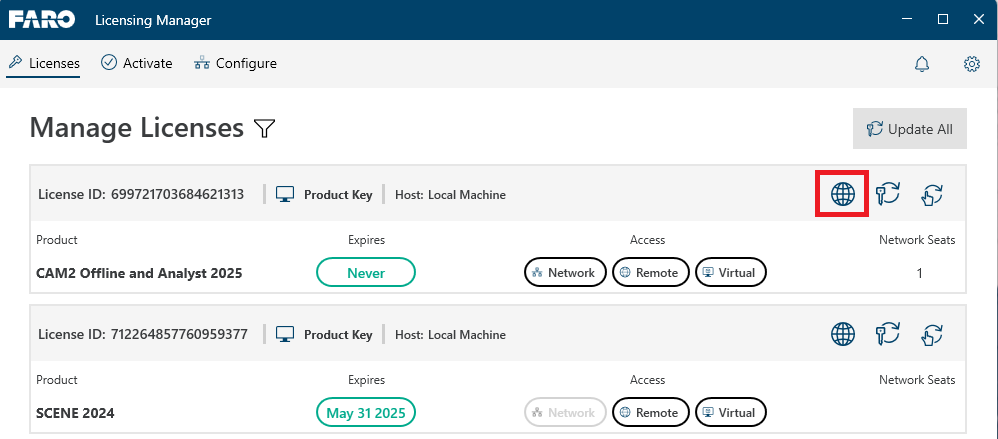998x439 pixels.
Task: Toggle Remote access for SCENE 2024
Action: point(650,412)
